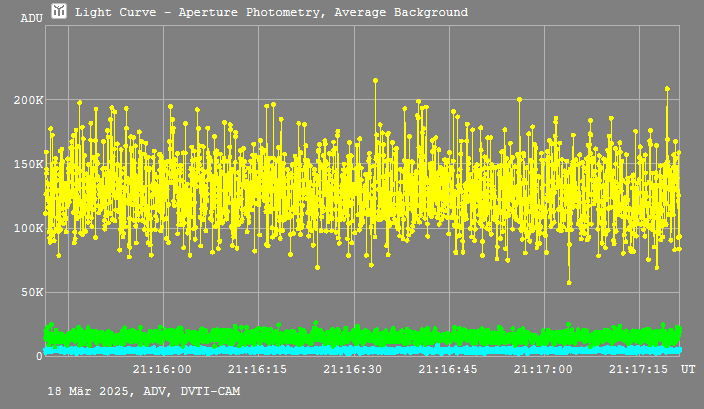The height and width of the screenshot is (409, 704).
Task: Click the date text 18 Mär 2025
Action: tap(91, 391)
